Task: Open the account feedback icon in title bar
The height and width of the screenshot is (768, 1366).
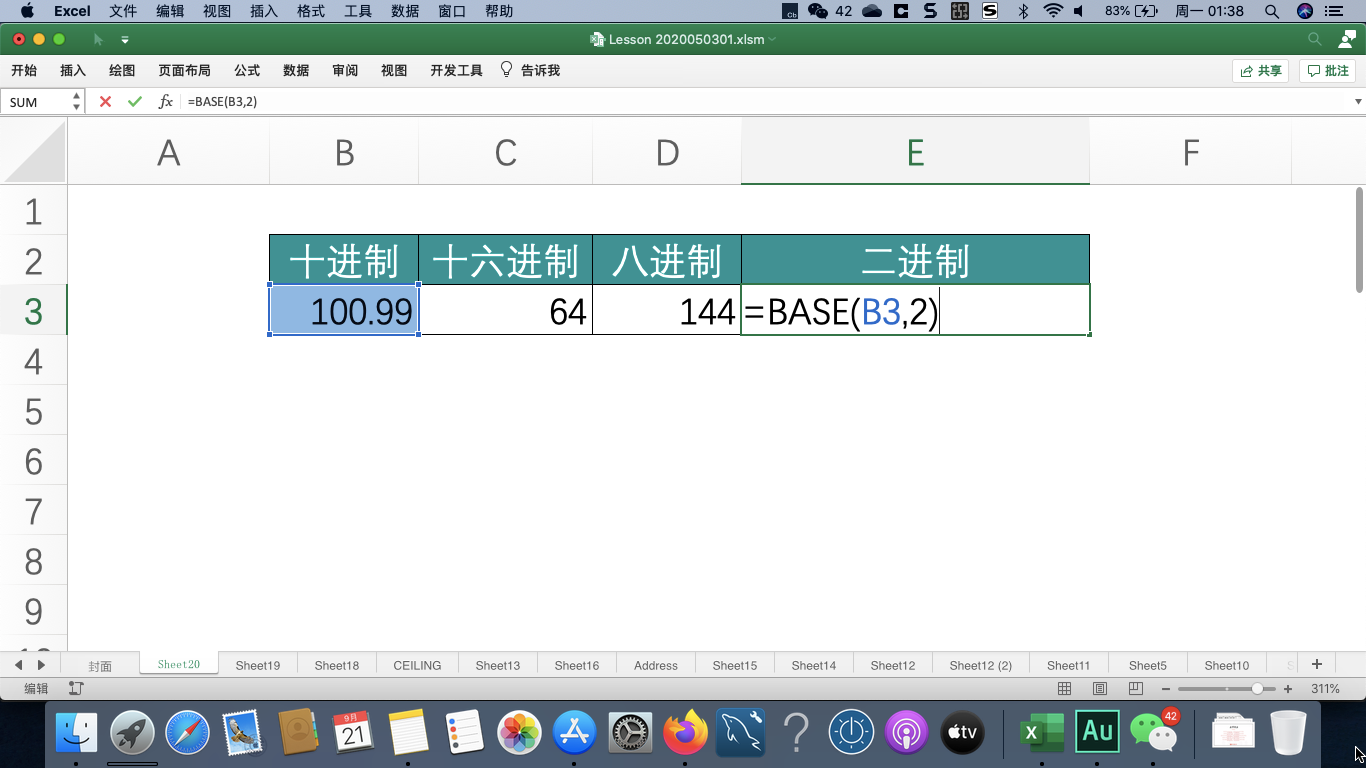Action: (x=1347, y=39)
